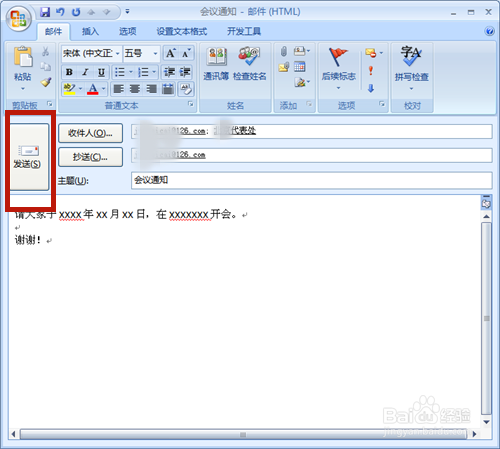Screen dimensions: 500x449
Task: Copy selection with the copy icon
Action: 46,66
